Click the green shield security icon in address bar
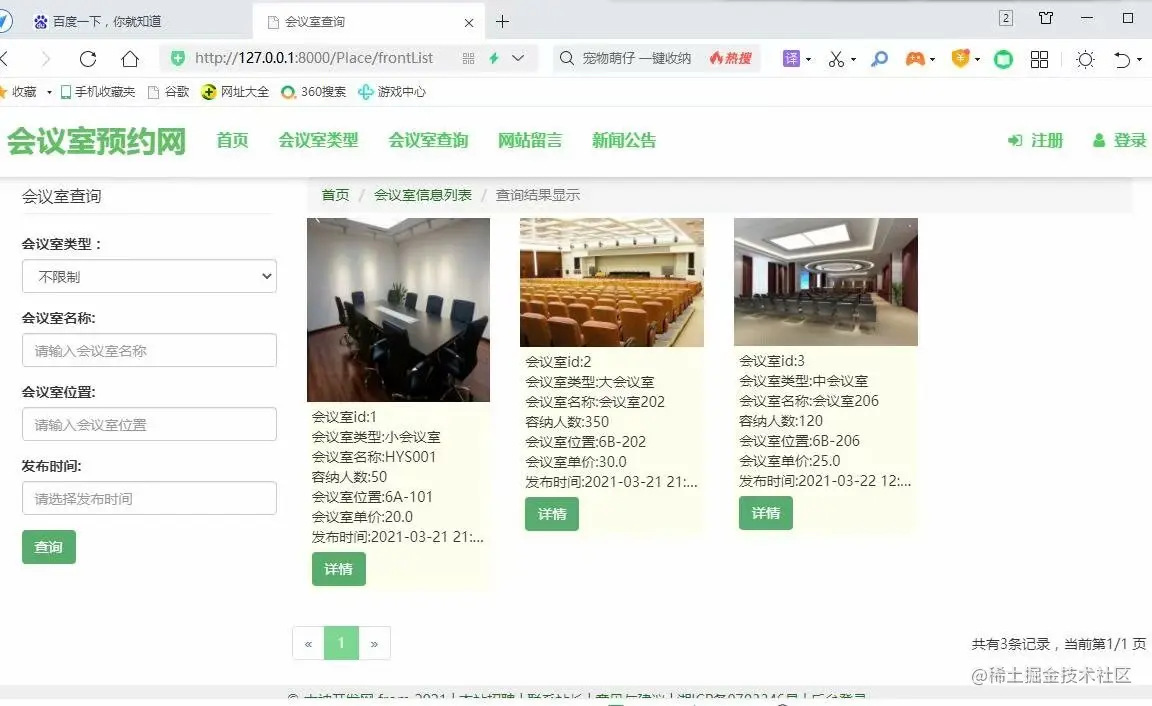This screenshot has height=706, width=1152. 178,58
